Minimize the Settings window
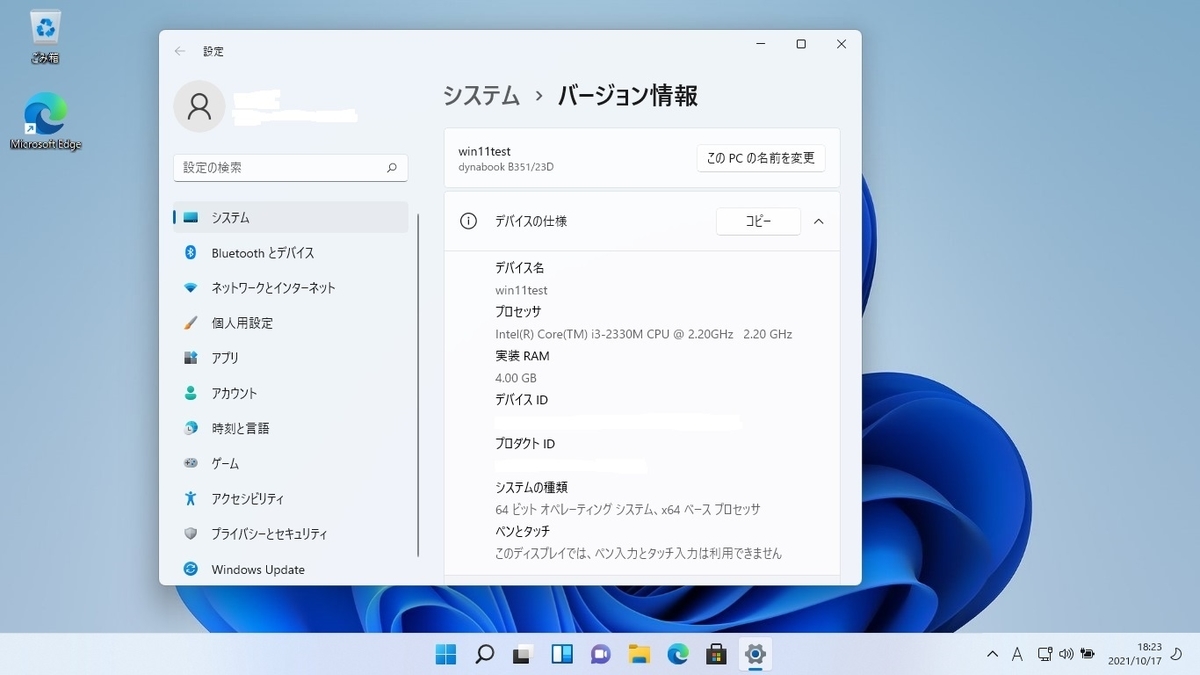The height and width of the screenshot is (675, 1200). [x=761, y=44]
